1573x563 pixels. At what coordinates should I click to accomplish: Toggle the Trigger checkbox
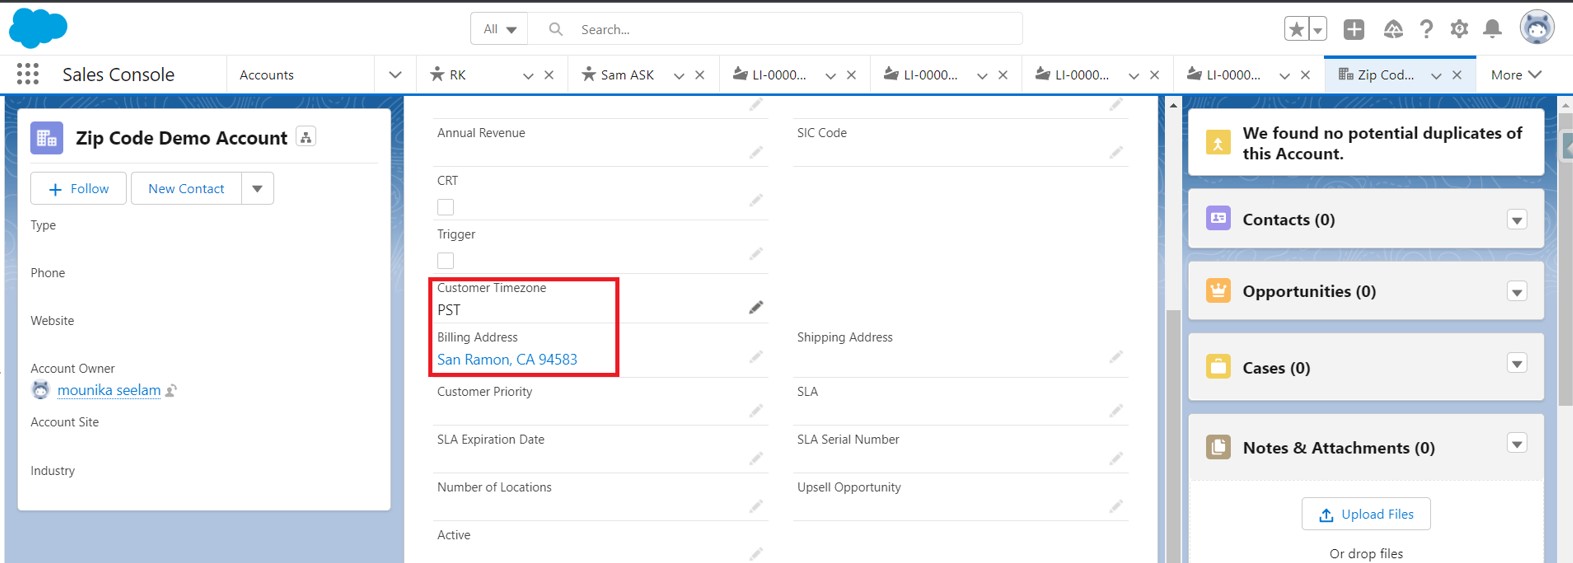click(x=446, y=261)
